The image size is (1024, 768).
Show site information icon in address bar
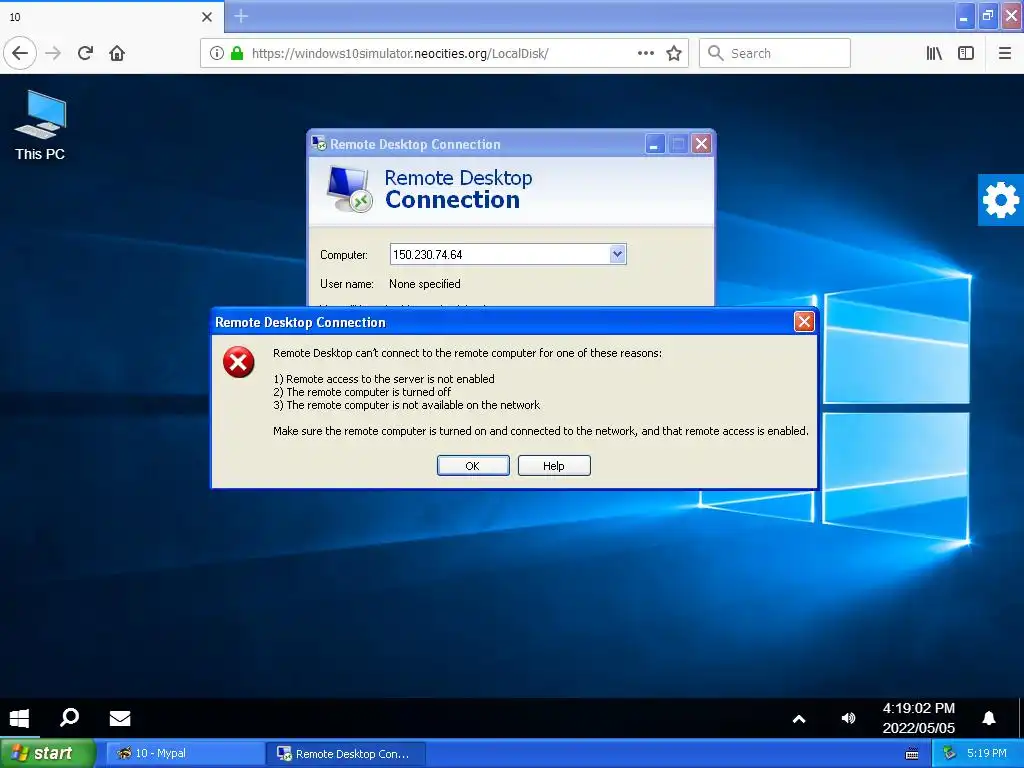[217, 53]
